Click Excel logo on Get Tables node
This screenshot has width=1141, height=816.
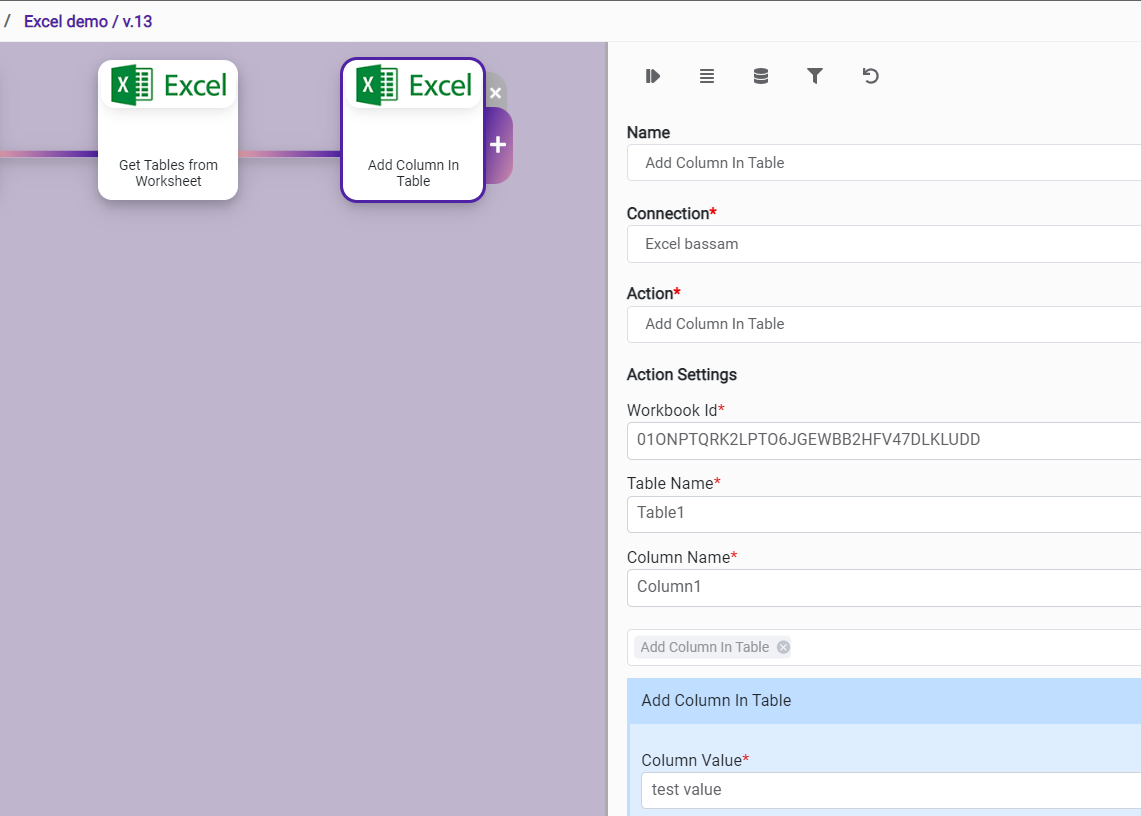(168, 85)
